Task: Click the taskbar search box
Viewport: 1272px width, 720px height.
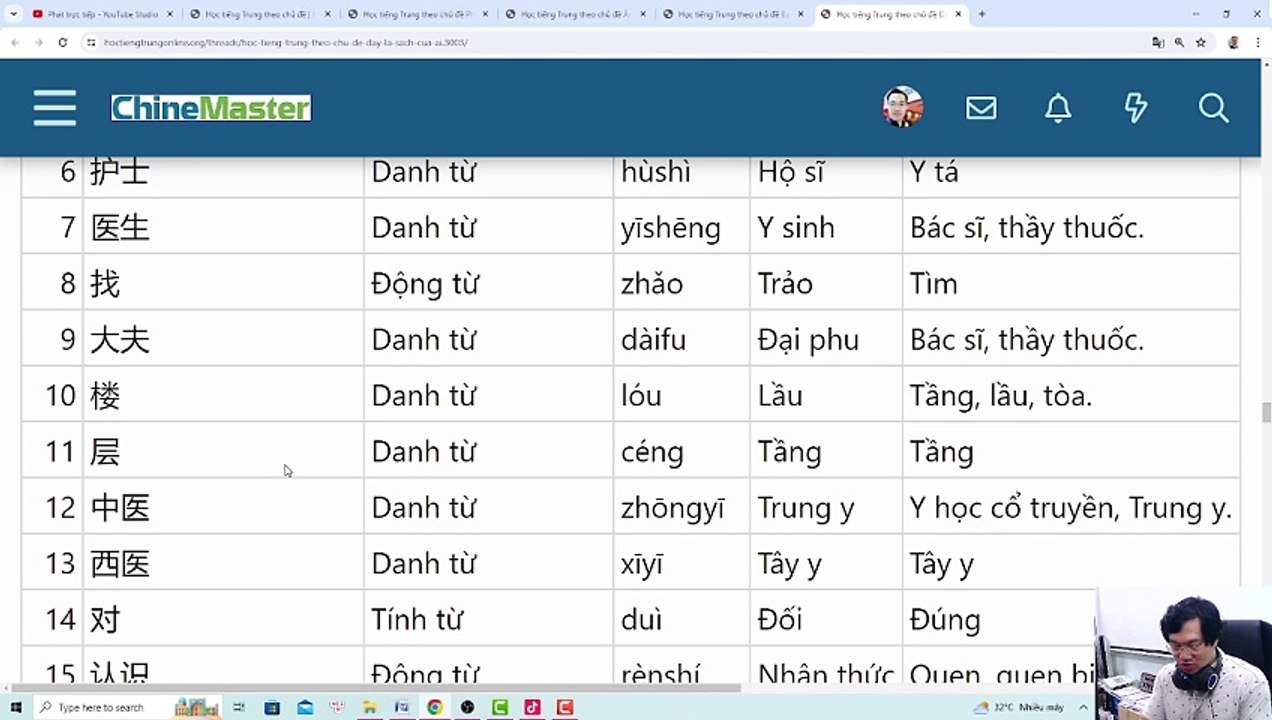Action: pos(130,707)
